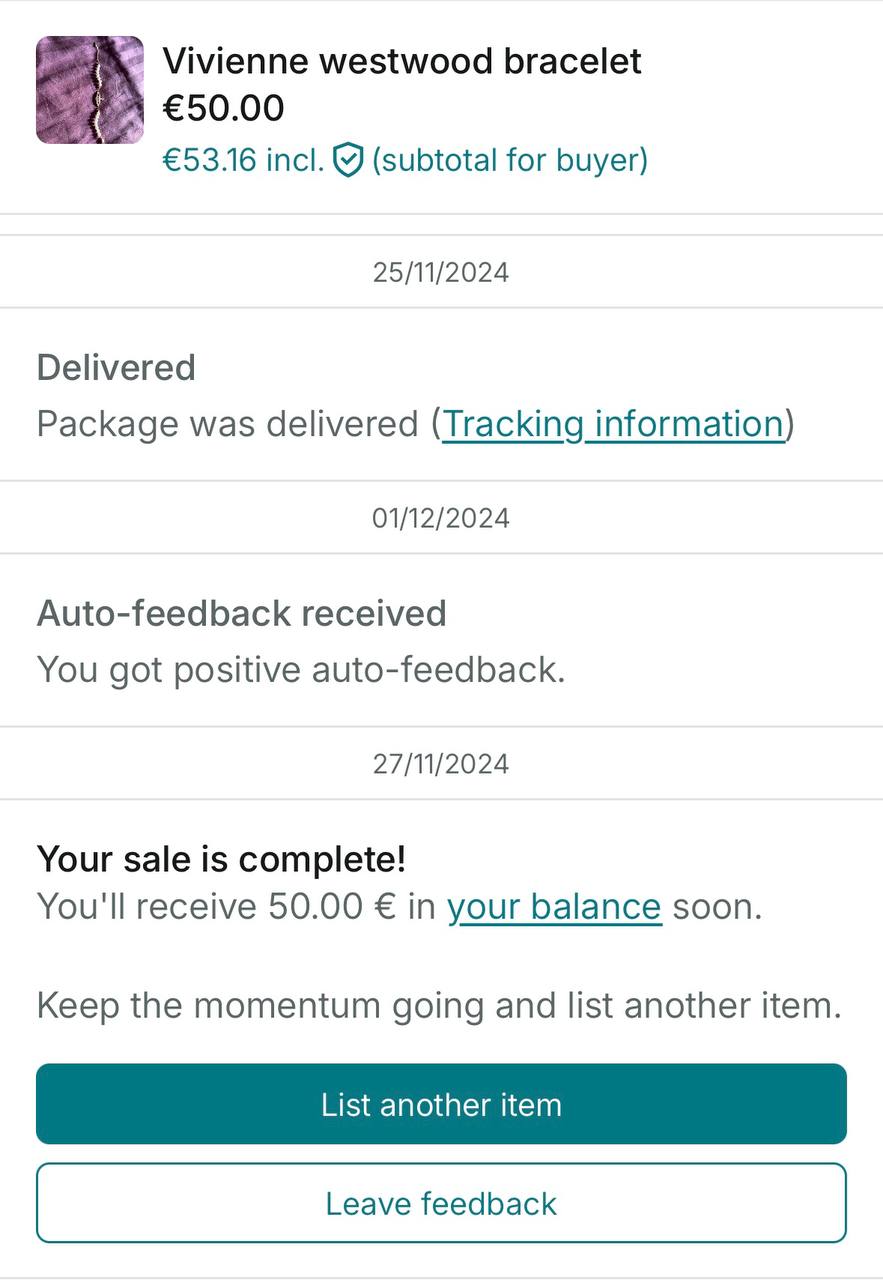Open the Tracking information link
The image size is (883, 1280).
pos(612,424)
